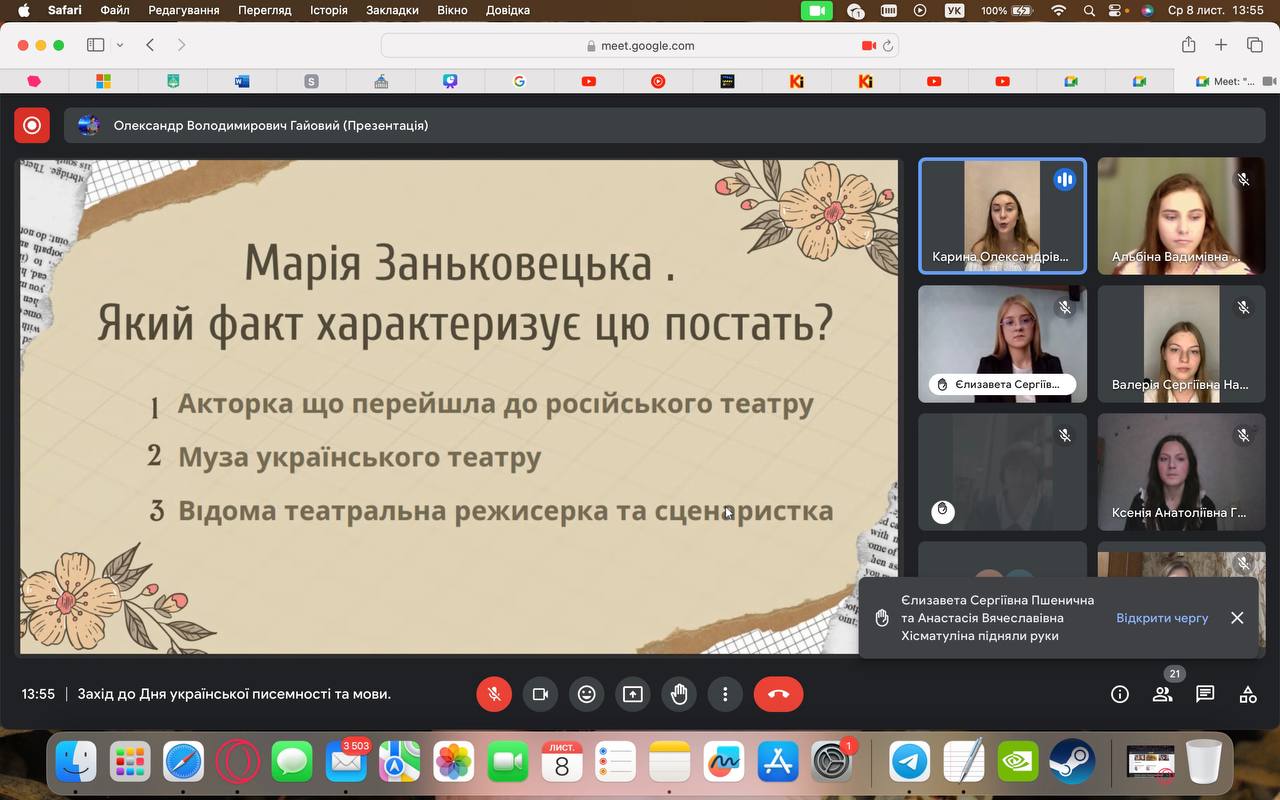The image size is (1280, 800).
Task: Click the Відкрити чергу link
Action: [x=1162, y=618]
